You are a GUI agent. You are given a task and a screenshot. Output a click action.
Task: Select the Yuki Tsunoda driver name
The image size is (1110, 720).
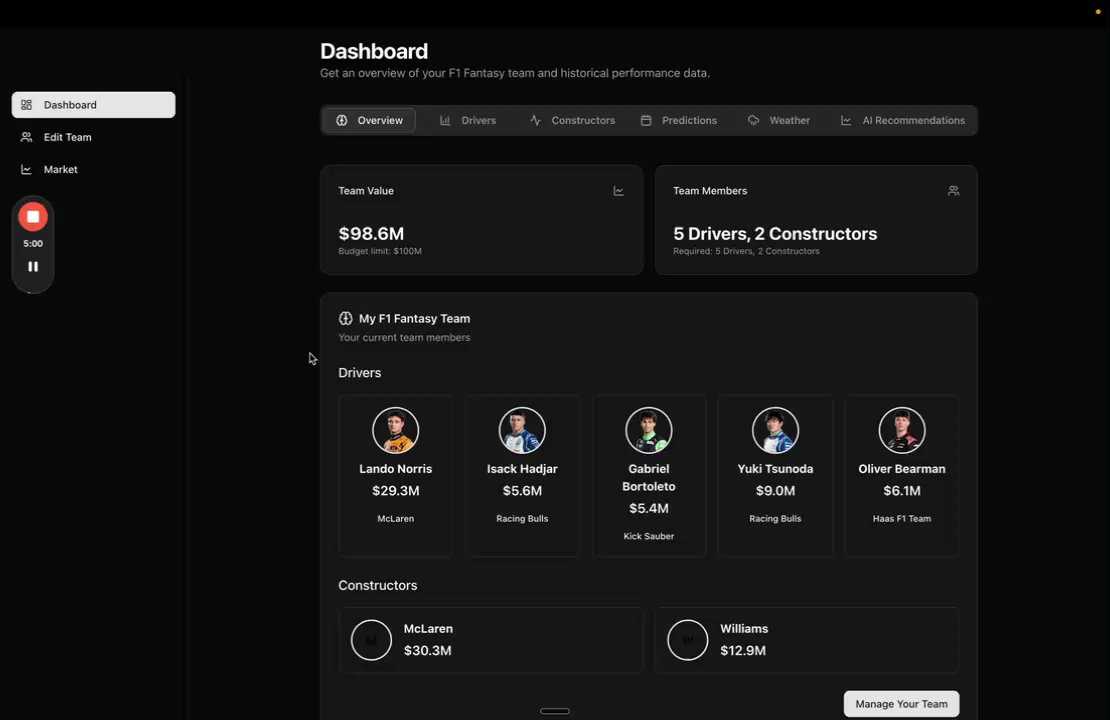[x=775, y=469]
